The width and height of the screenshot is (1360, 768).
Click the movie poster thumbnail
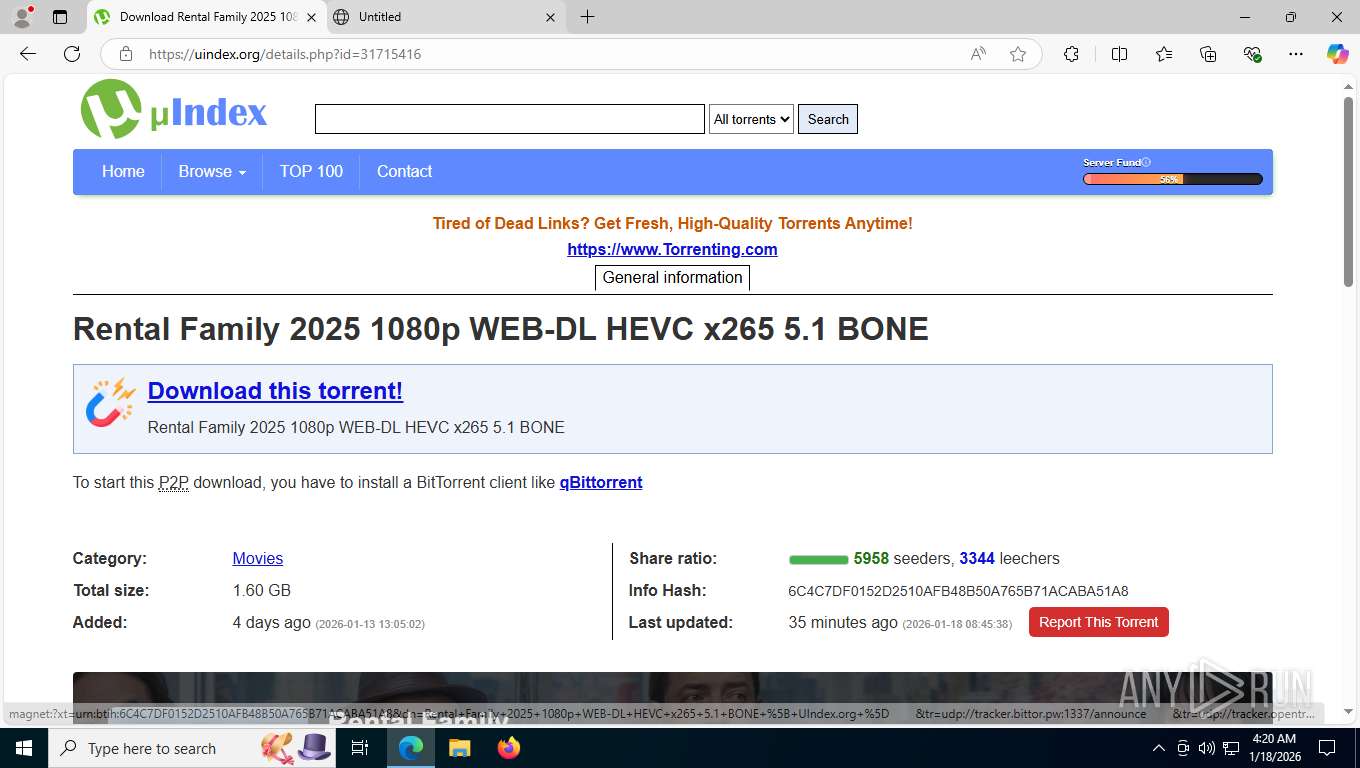click(672, 697)
